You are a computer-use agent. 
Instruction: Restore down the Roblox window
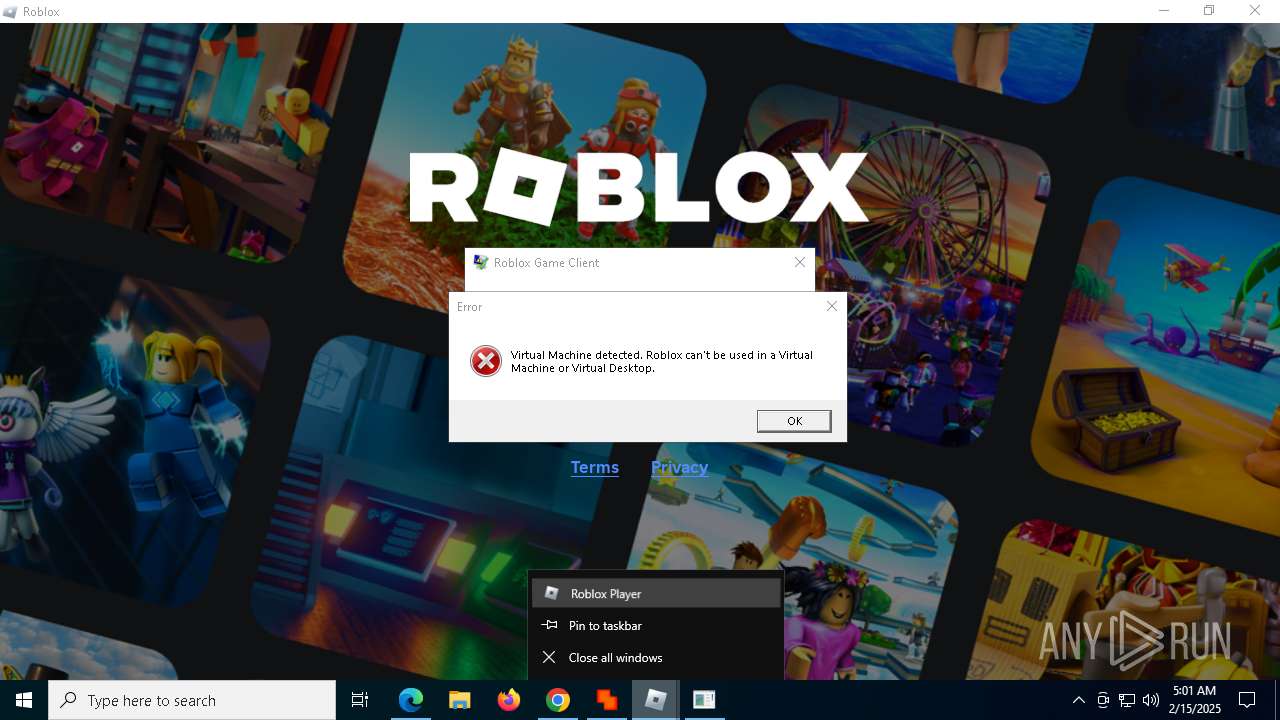click(1209, 11)
